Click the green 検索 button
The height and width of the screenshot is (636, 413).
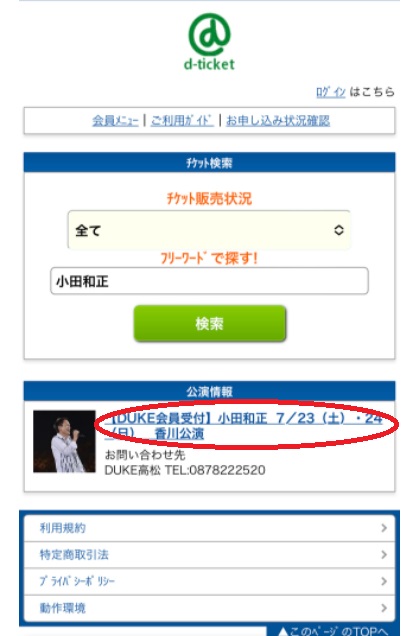tap(210, 323)
